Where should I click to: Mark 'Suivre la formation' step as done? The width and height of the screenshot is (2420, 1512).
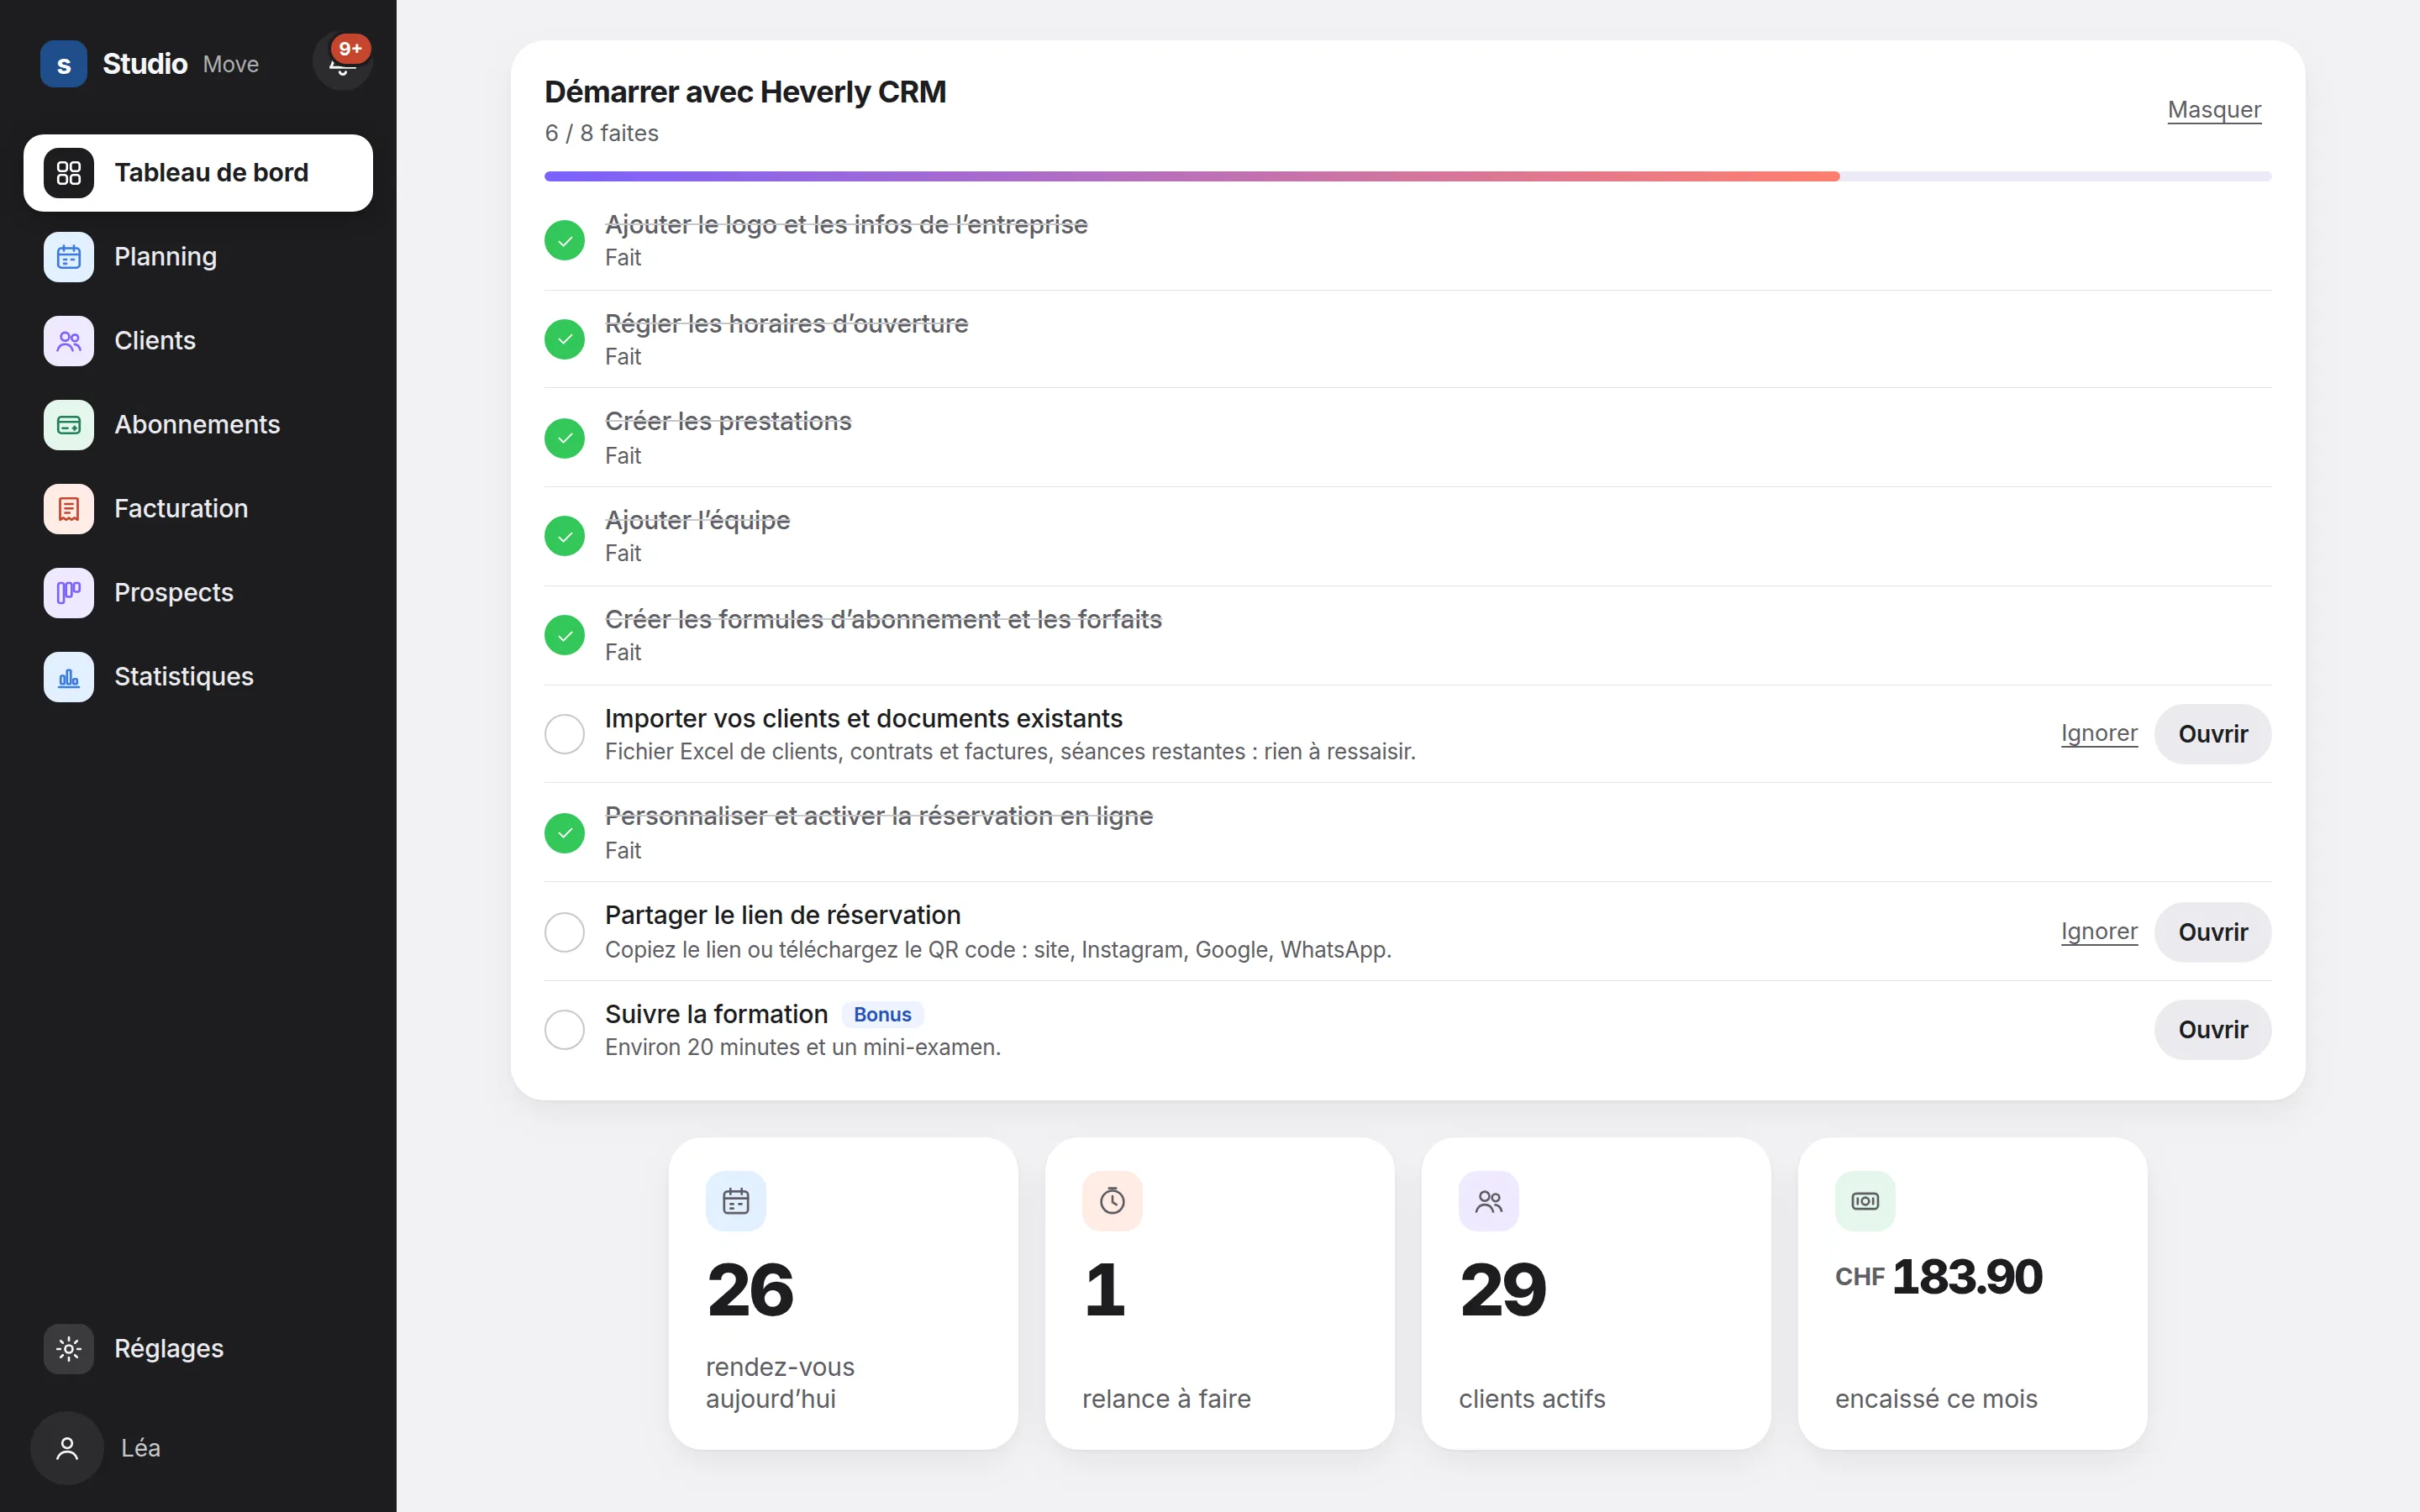coord(565,1030)
